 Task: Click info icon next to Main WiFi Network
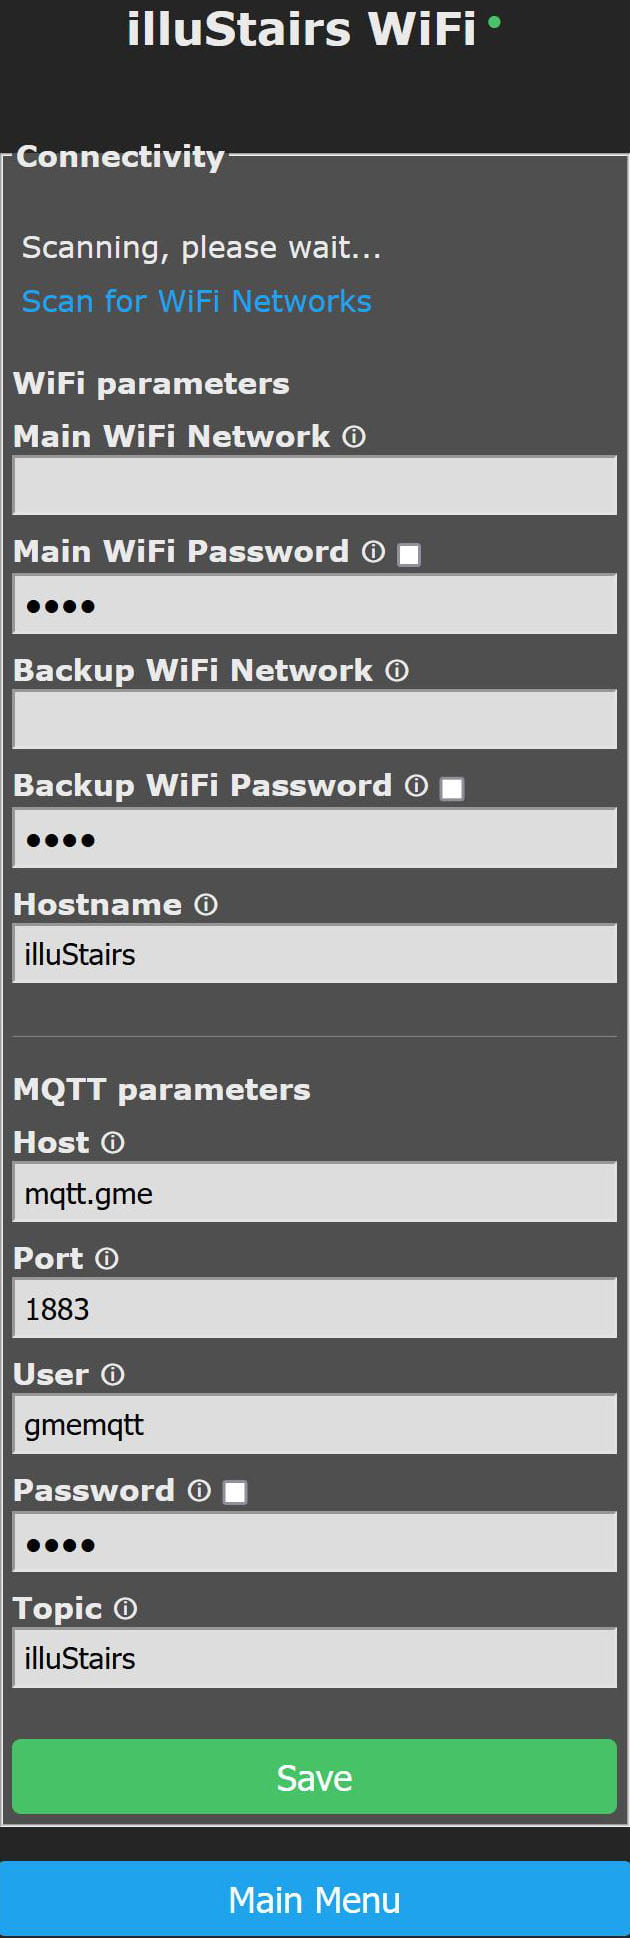point(354,437)
